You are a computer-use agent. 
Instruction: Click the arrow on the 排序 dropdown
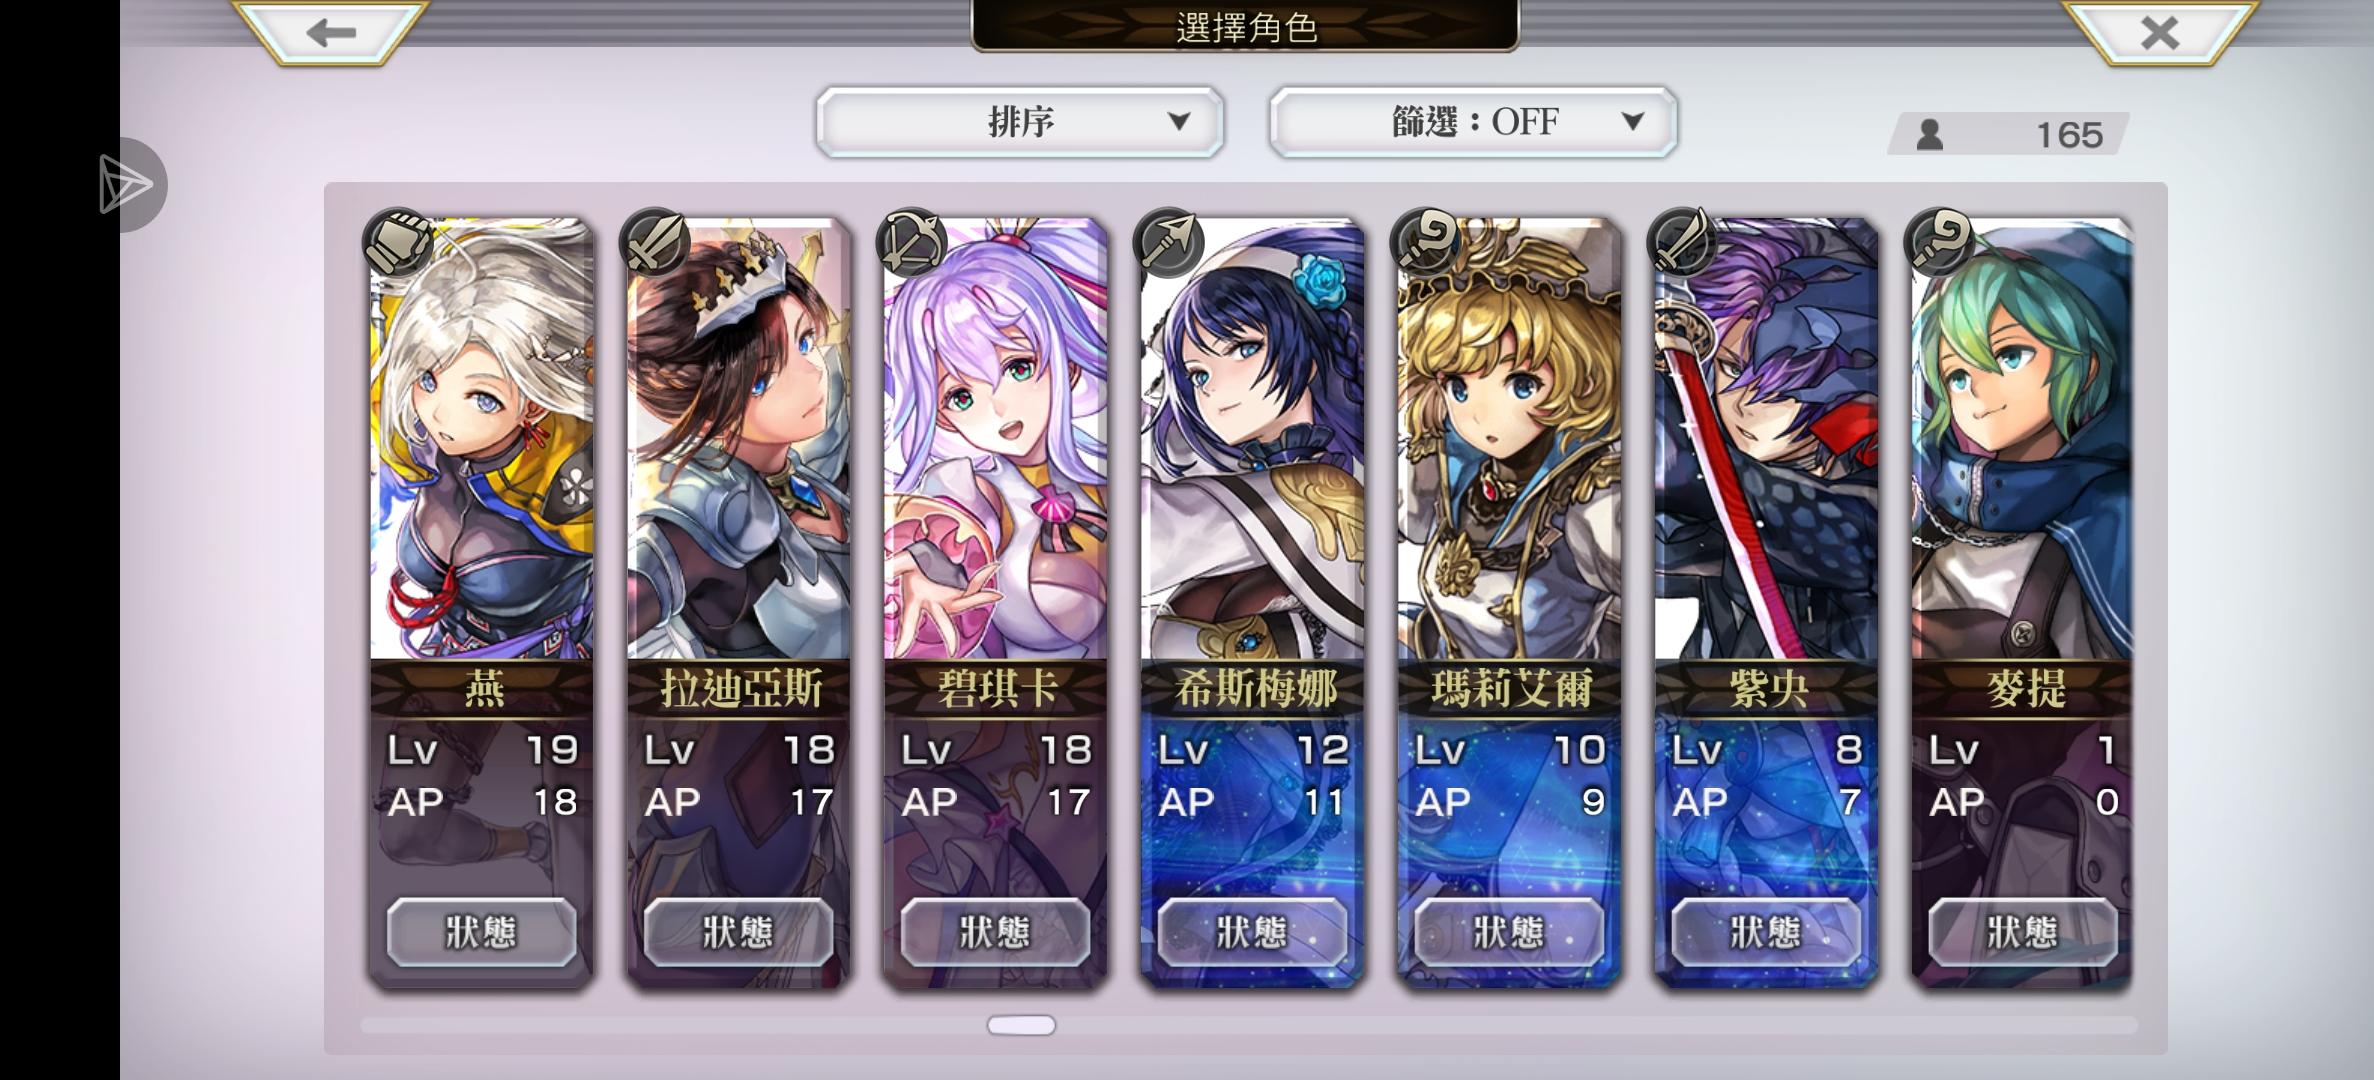(1179, 122)
